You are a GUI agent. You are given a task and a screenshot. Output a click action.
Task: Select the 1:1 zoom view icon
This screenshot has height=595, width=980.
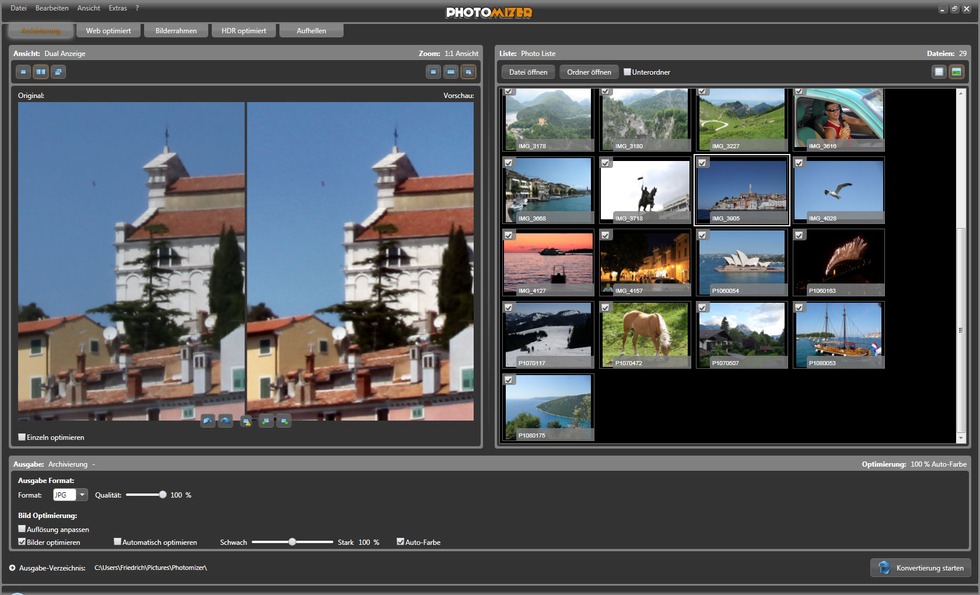468,72
